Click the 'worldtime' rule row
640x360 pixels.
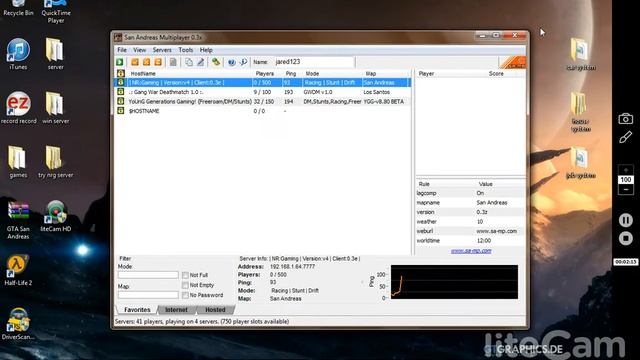click(470, 240)
